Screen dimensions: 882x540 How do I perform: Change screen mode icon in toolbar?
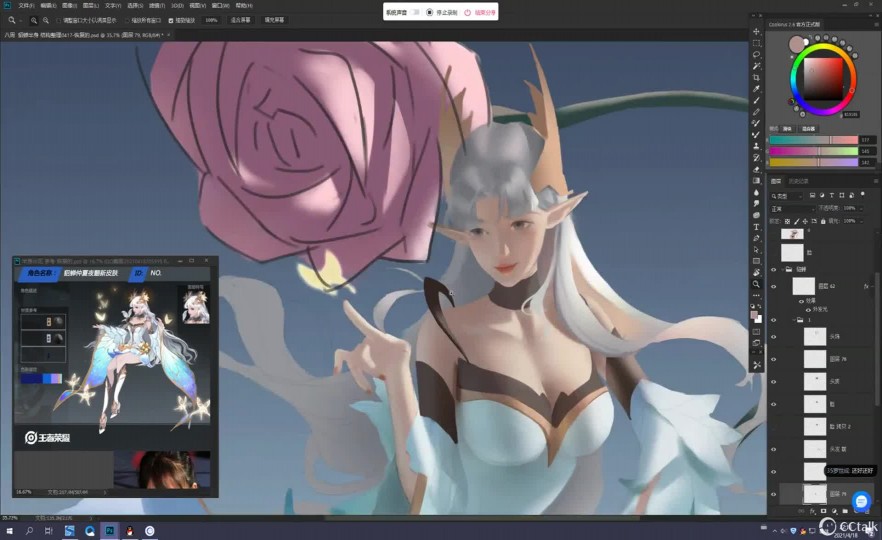[x=757, y=343]
